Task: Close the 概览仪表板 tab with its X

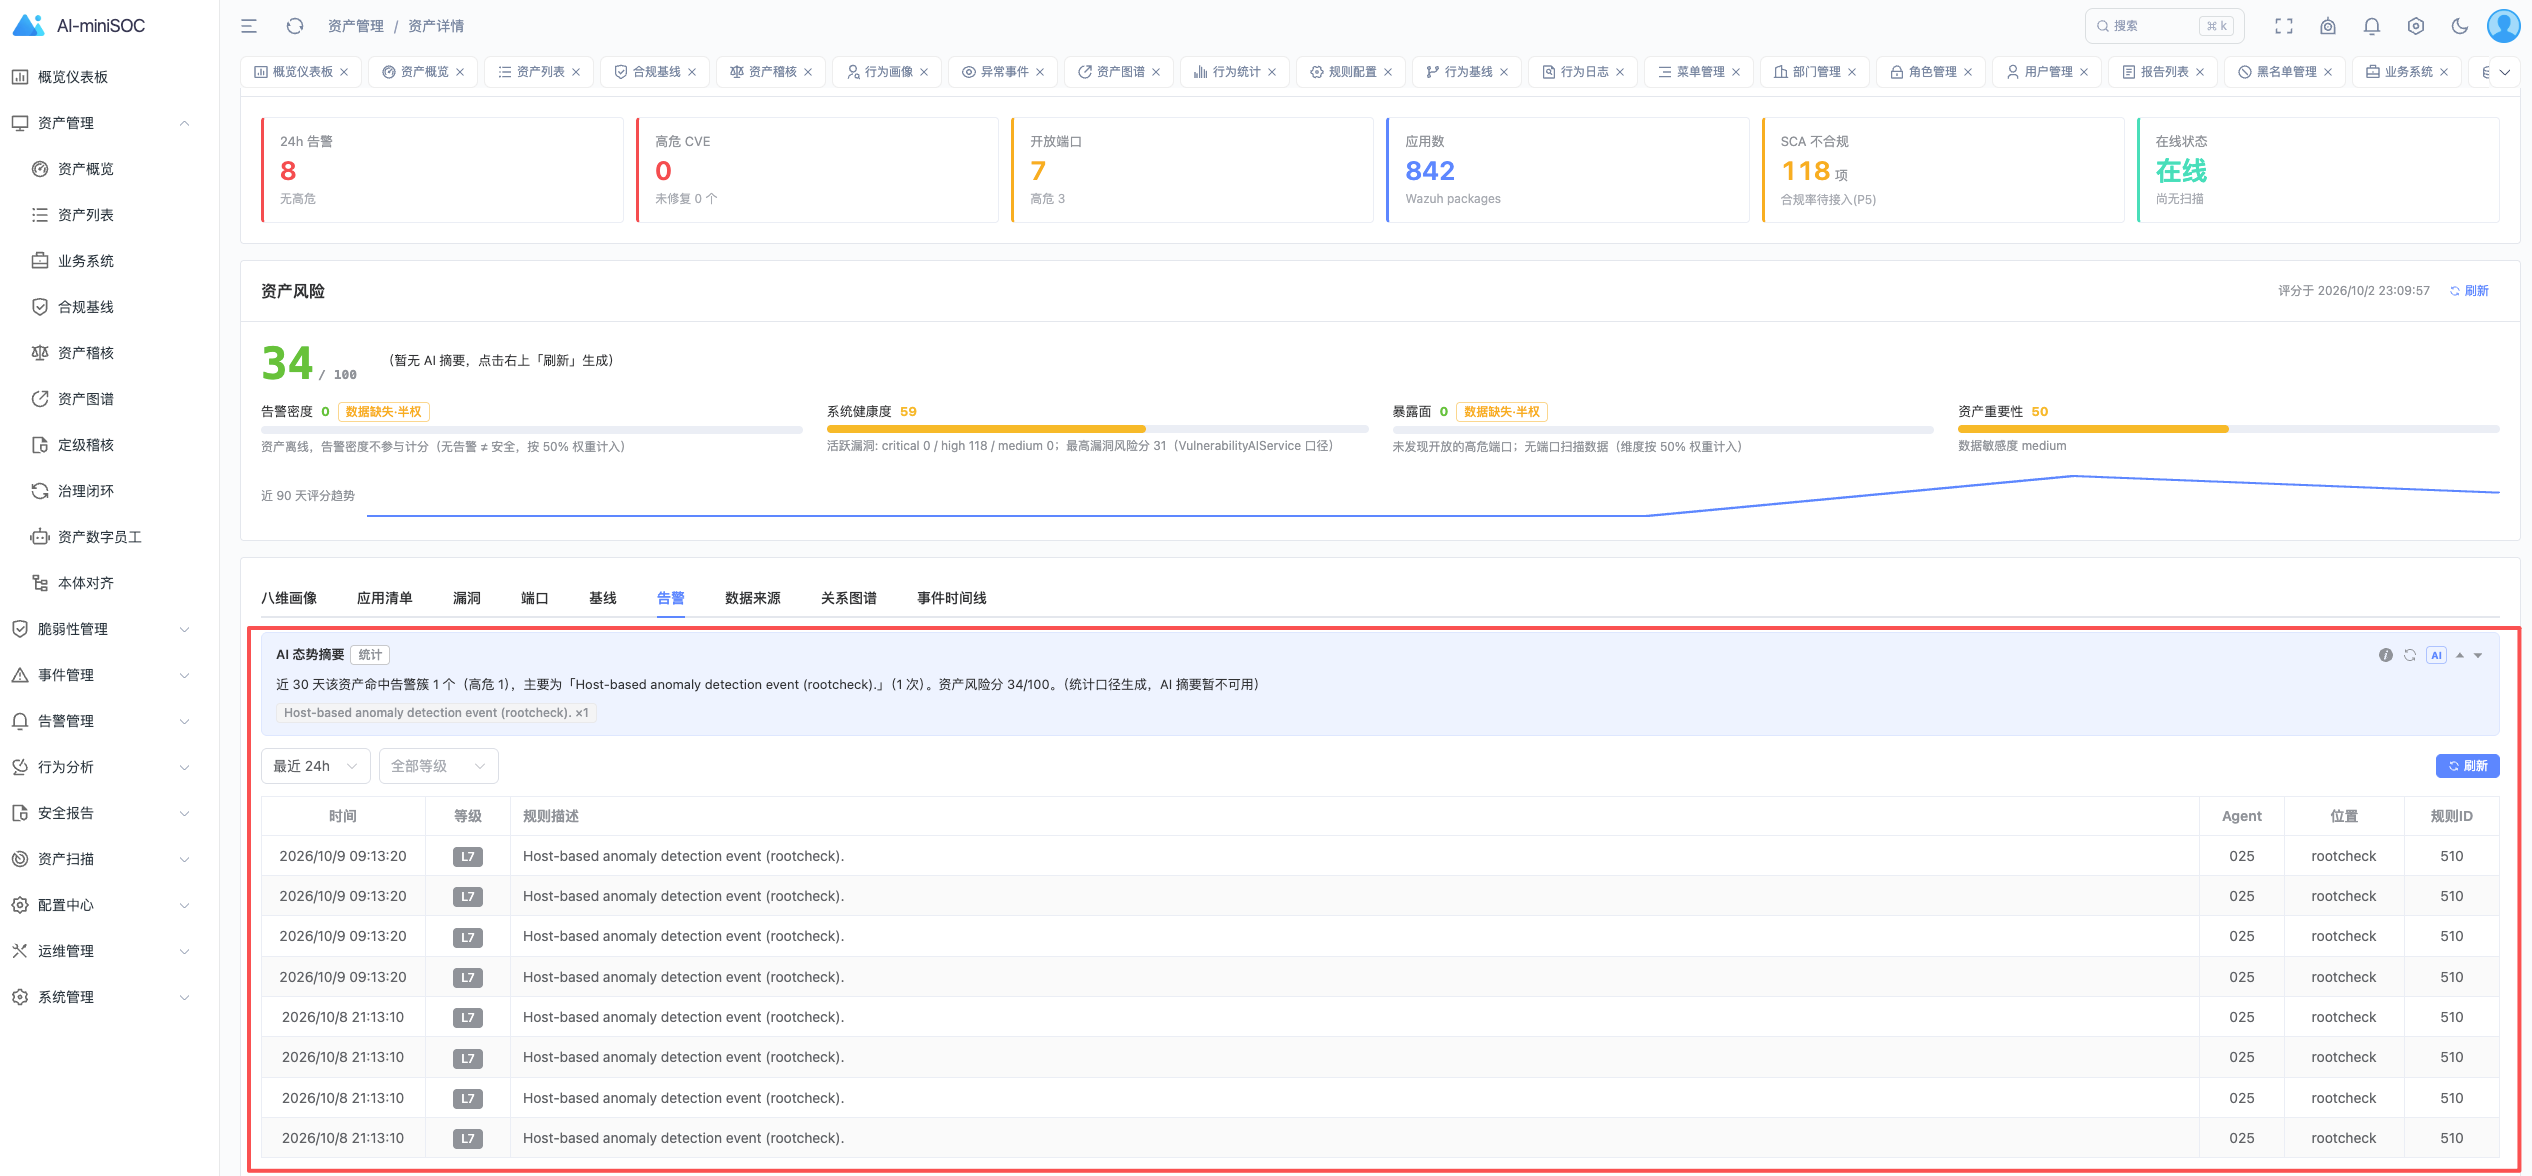Action: [x=344, y=72]
